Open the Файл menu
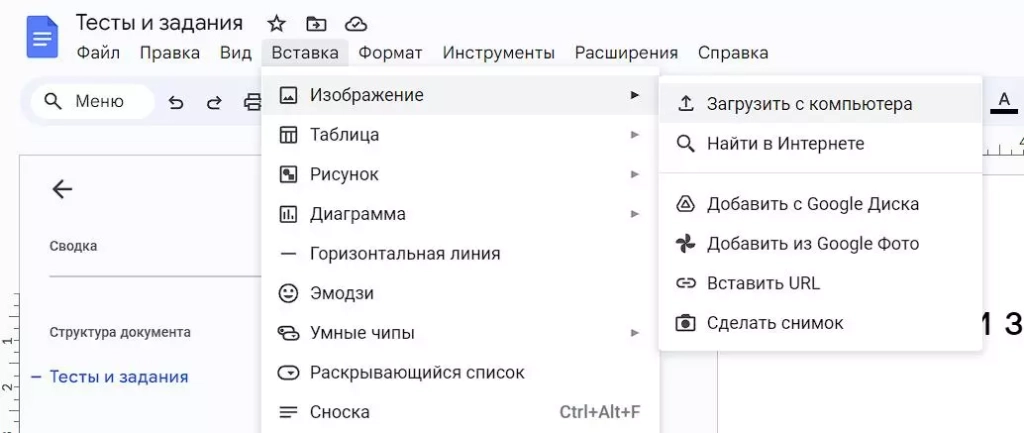 coord(98,52)
